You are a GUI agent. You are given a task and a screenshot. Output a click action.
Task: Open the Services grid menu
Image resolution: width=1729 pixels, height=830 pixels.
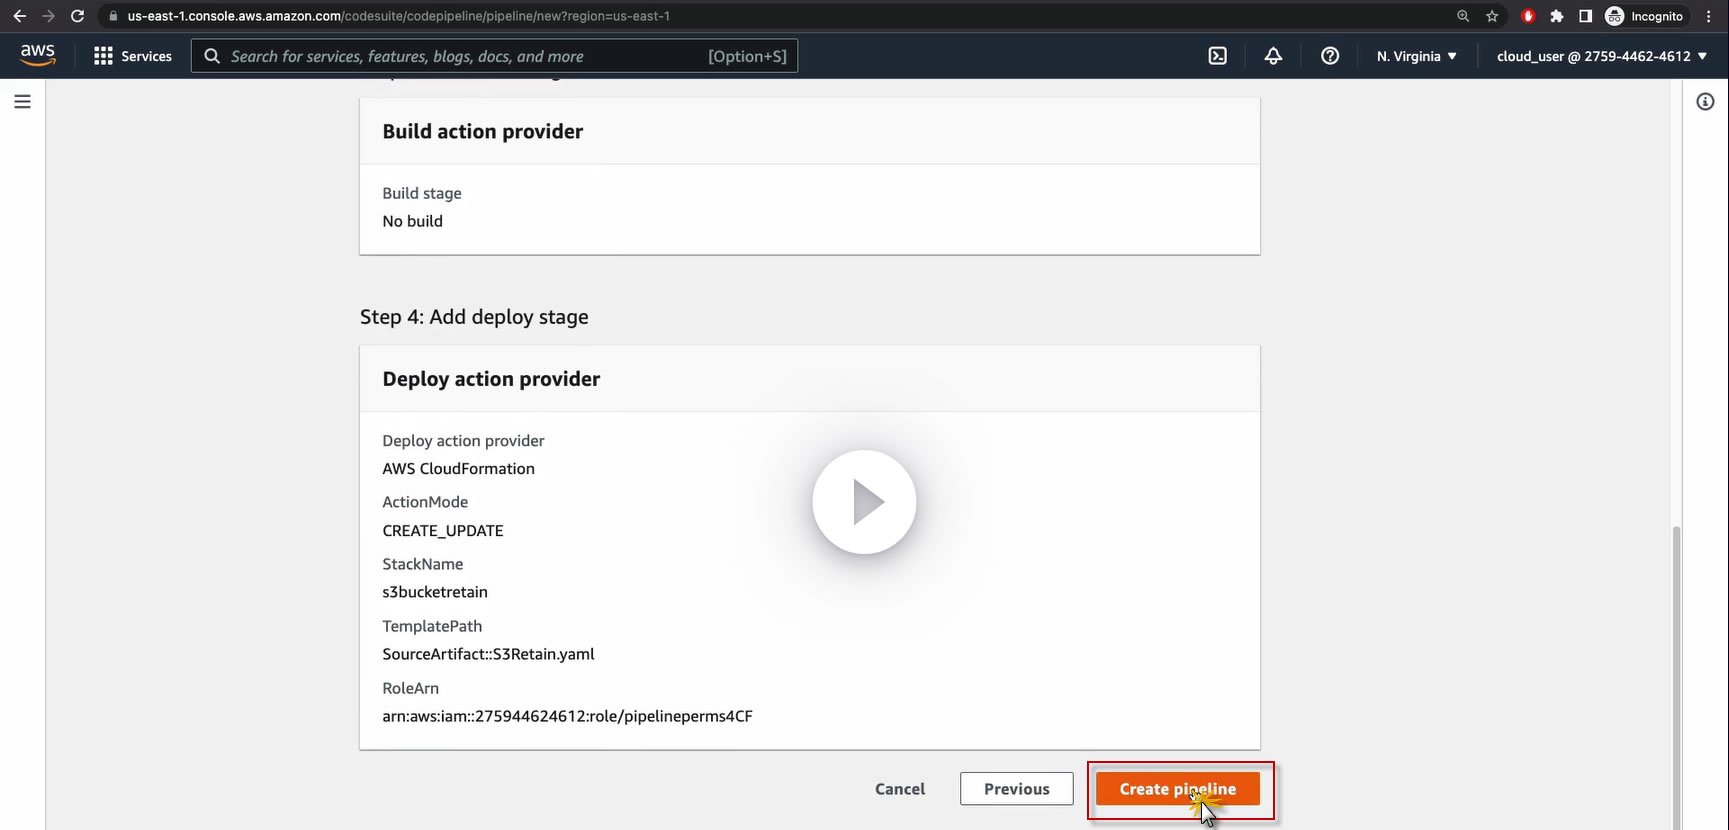click(132, 56)
